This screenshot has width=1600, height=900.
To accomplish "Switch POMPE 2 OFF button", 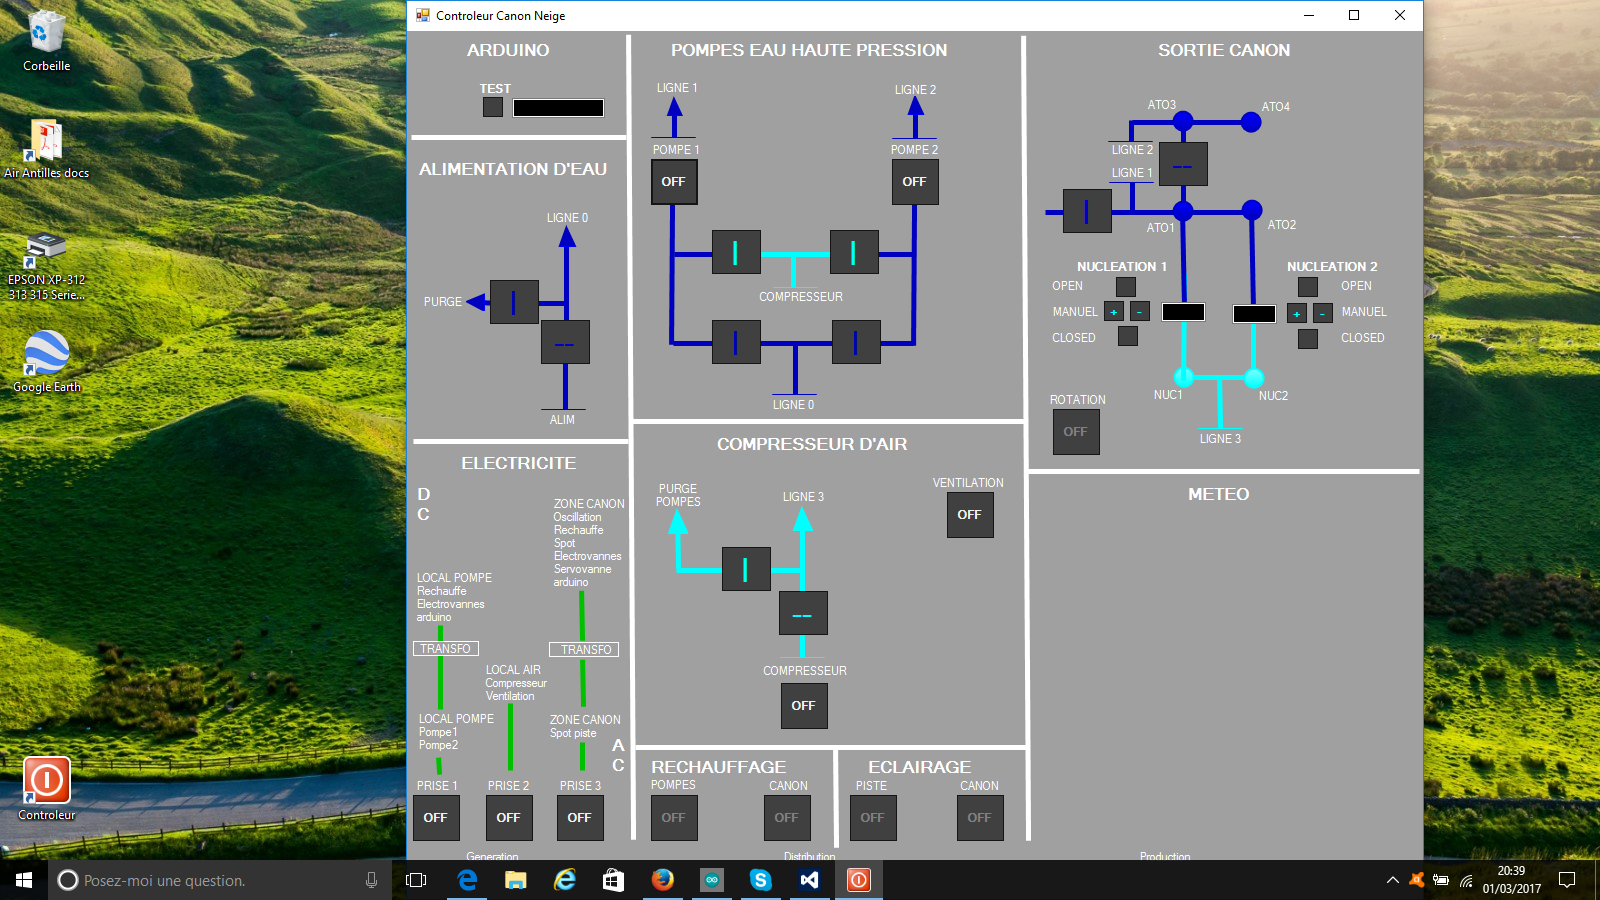I will click(x=915, y=182).
